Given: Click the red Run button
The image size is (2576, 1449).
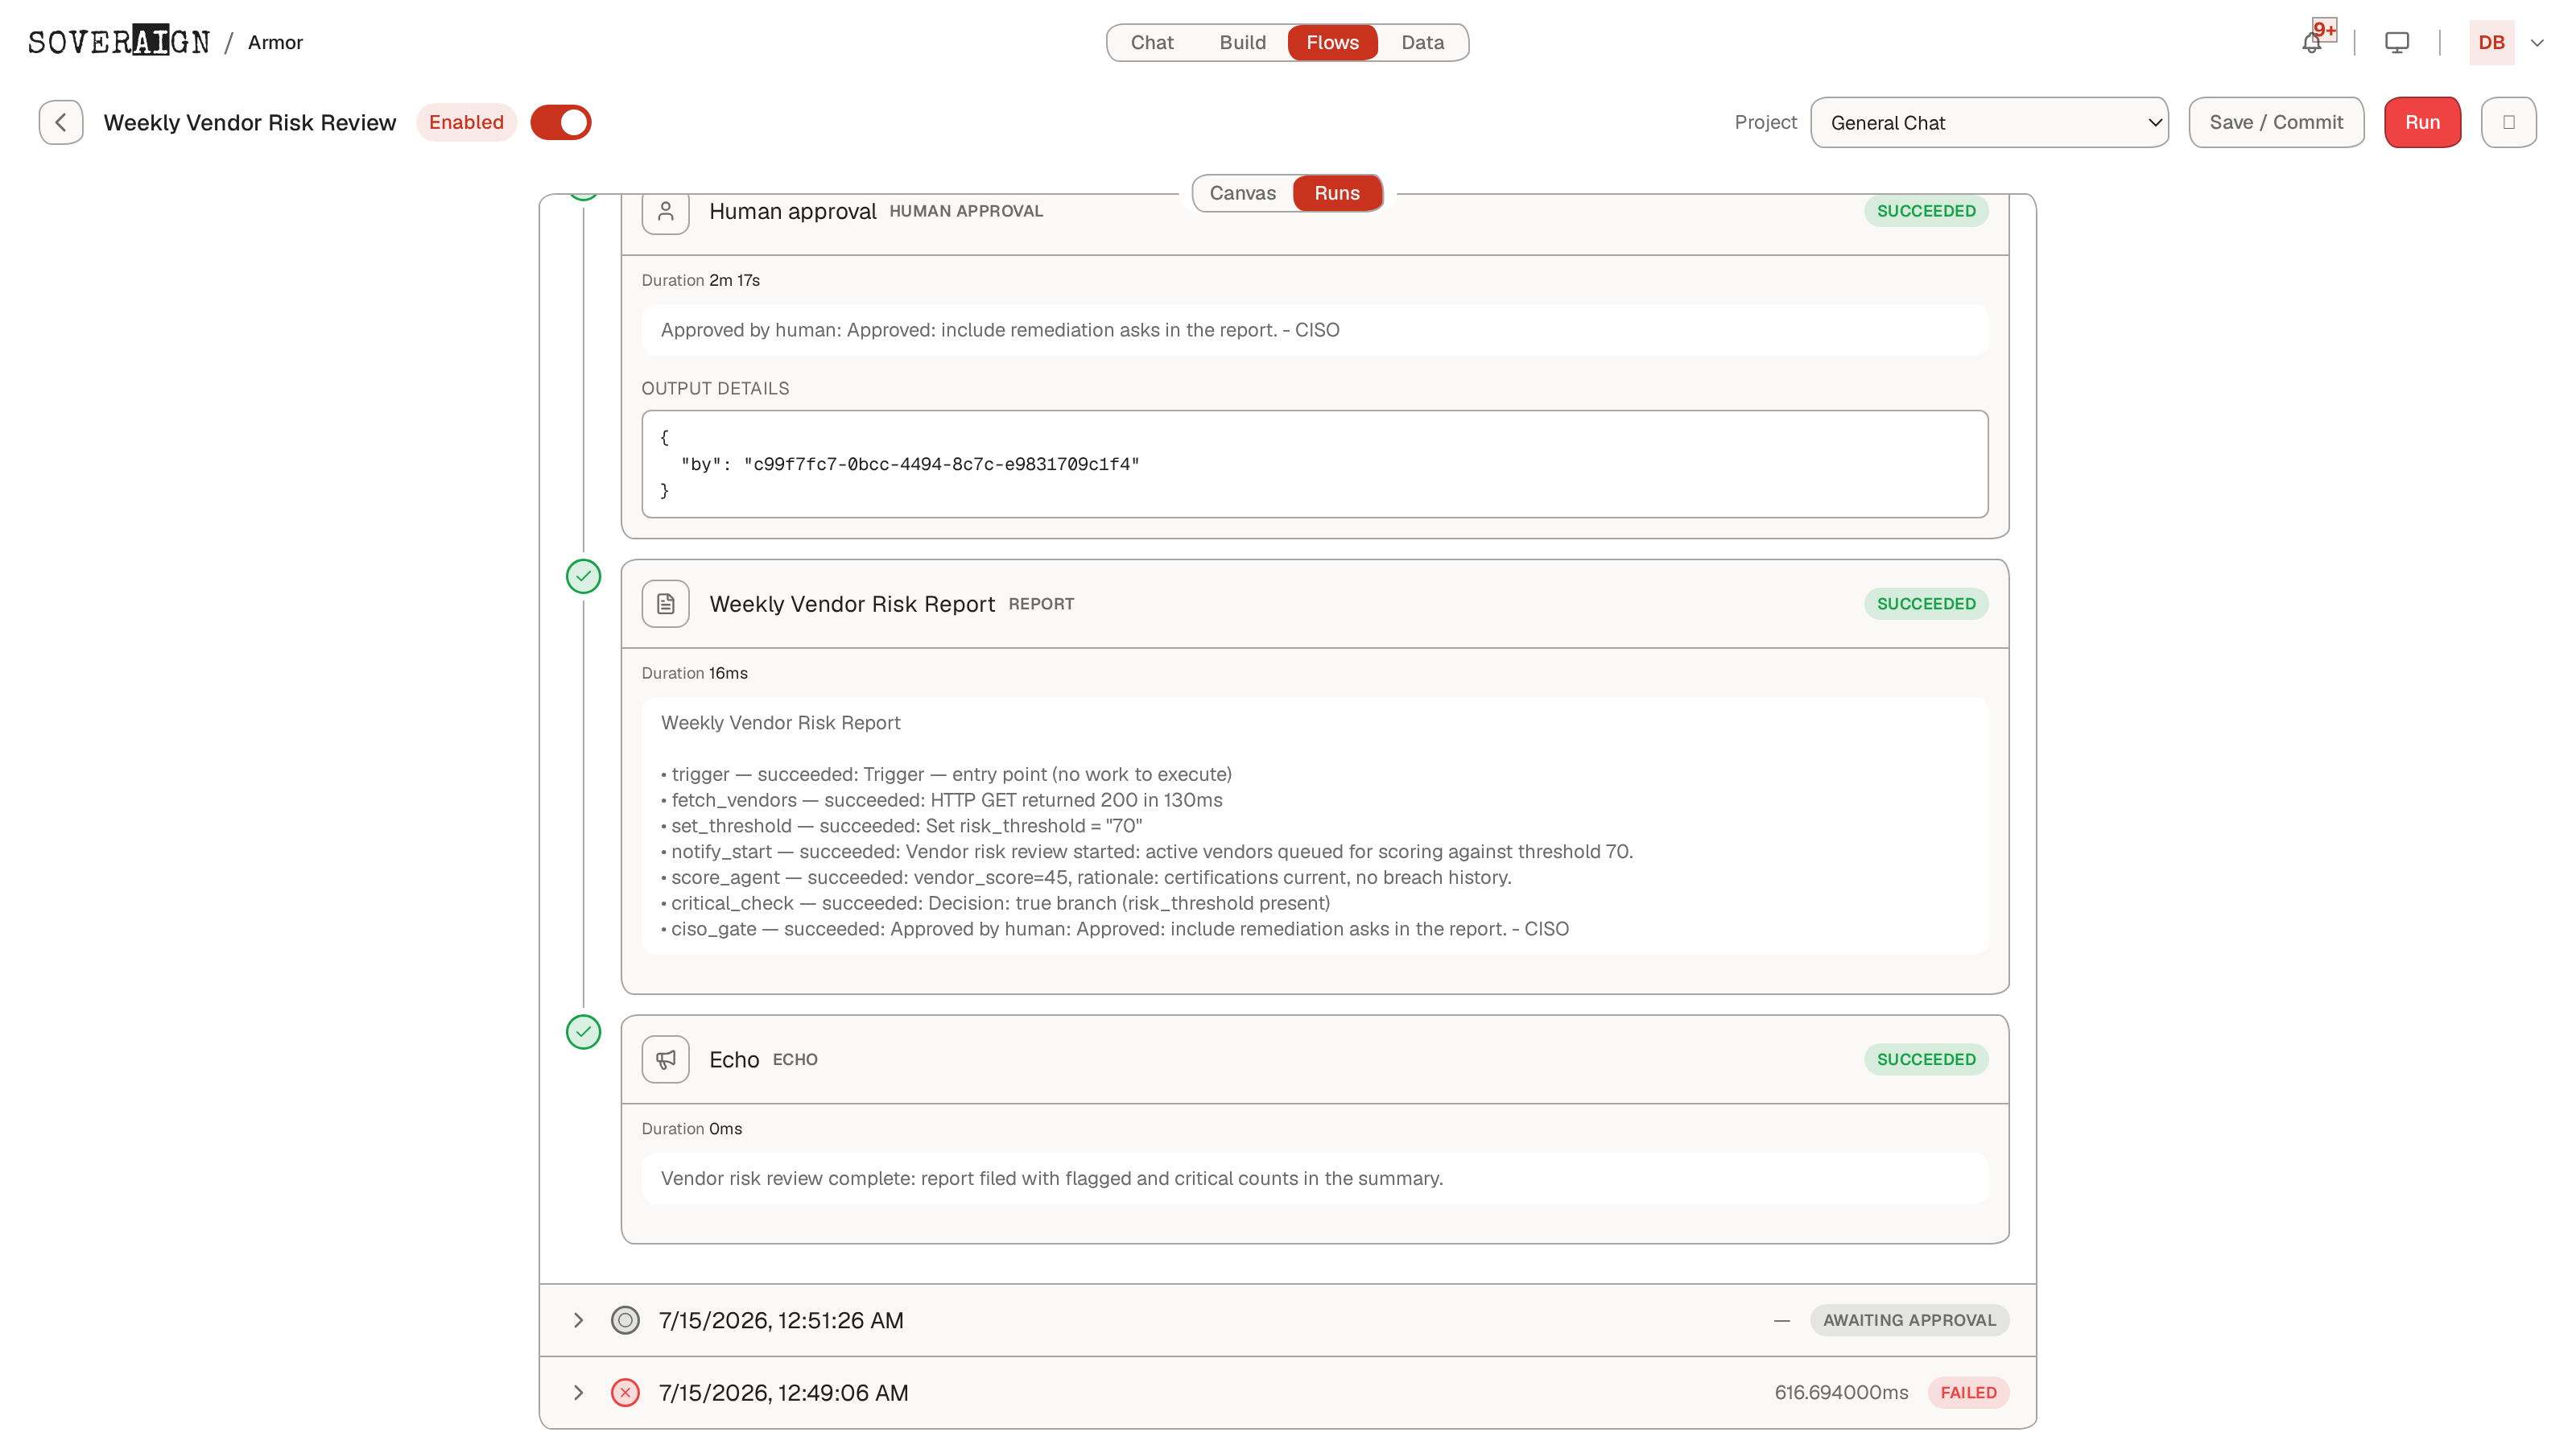Looking at the screenshot, I should point(2422,122).
